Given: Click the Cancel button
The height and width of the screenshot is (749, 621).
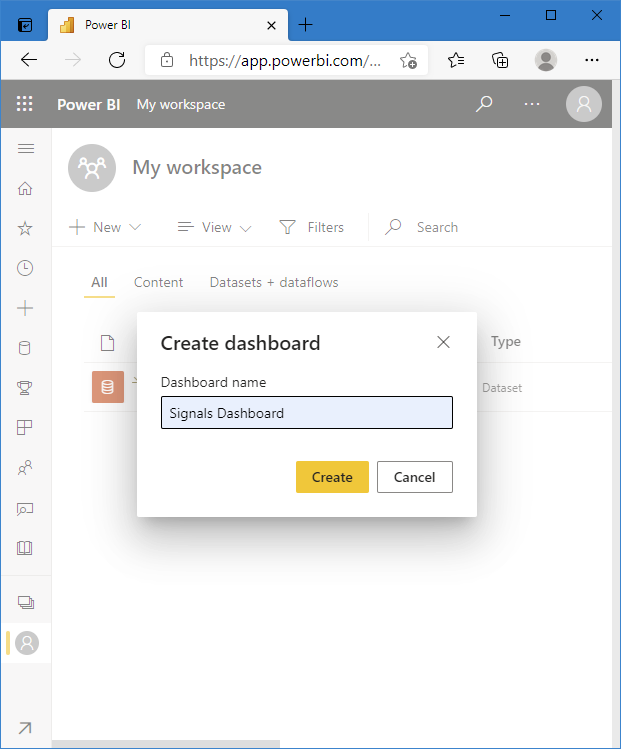Looking at the screenshot, I should (x=415, y=477).
